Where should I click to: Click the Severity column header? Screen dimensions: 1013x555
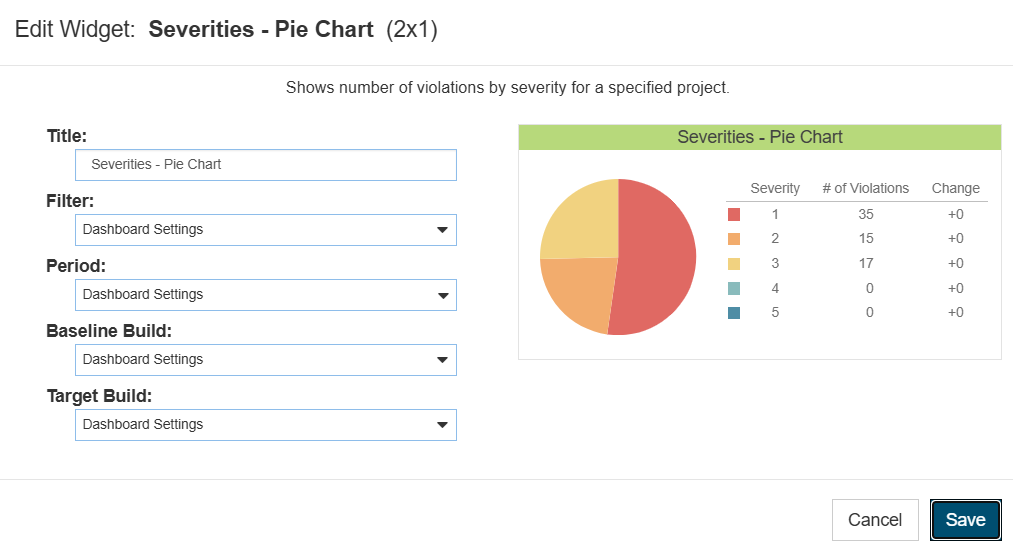[775, 188]
